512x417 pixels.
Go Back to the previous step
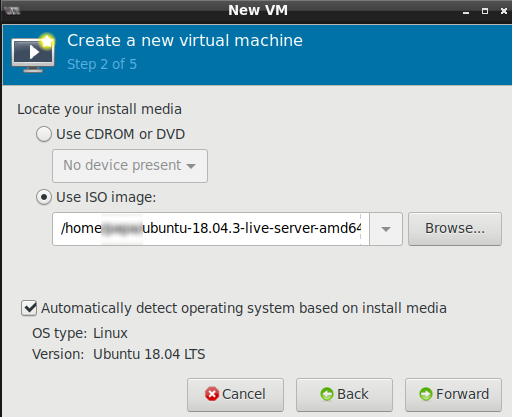[344, 395]
